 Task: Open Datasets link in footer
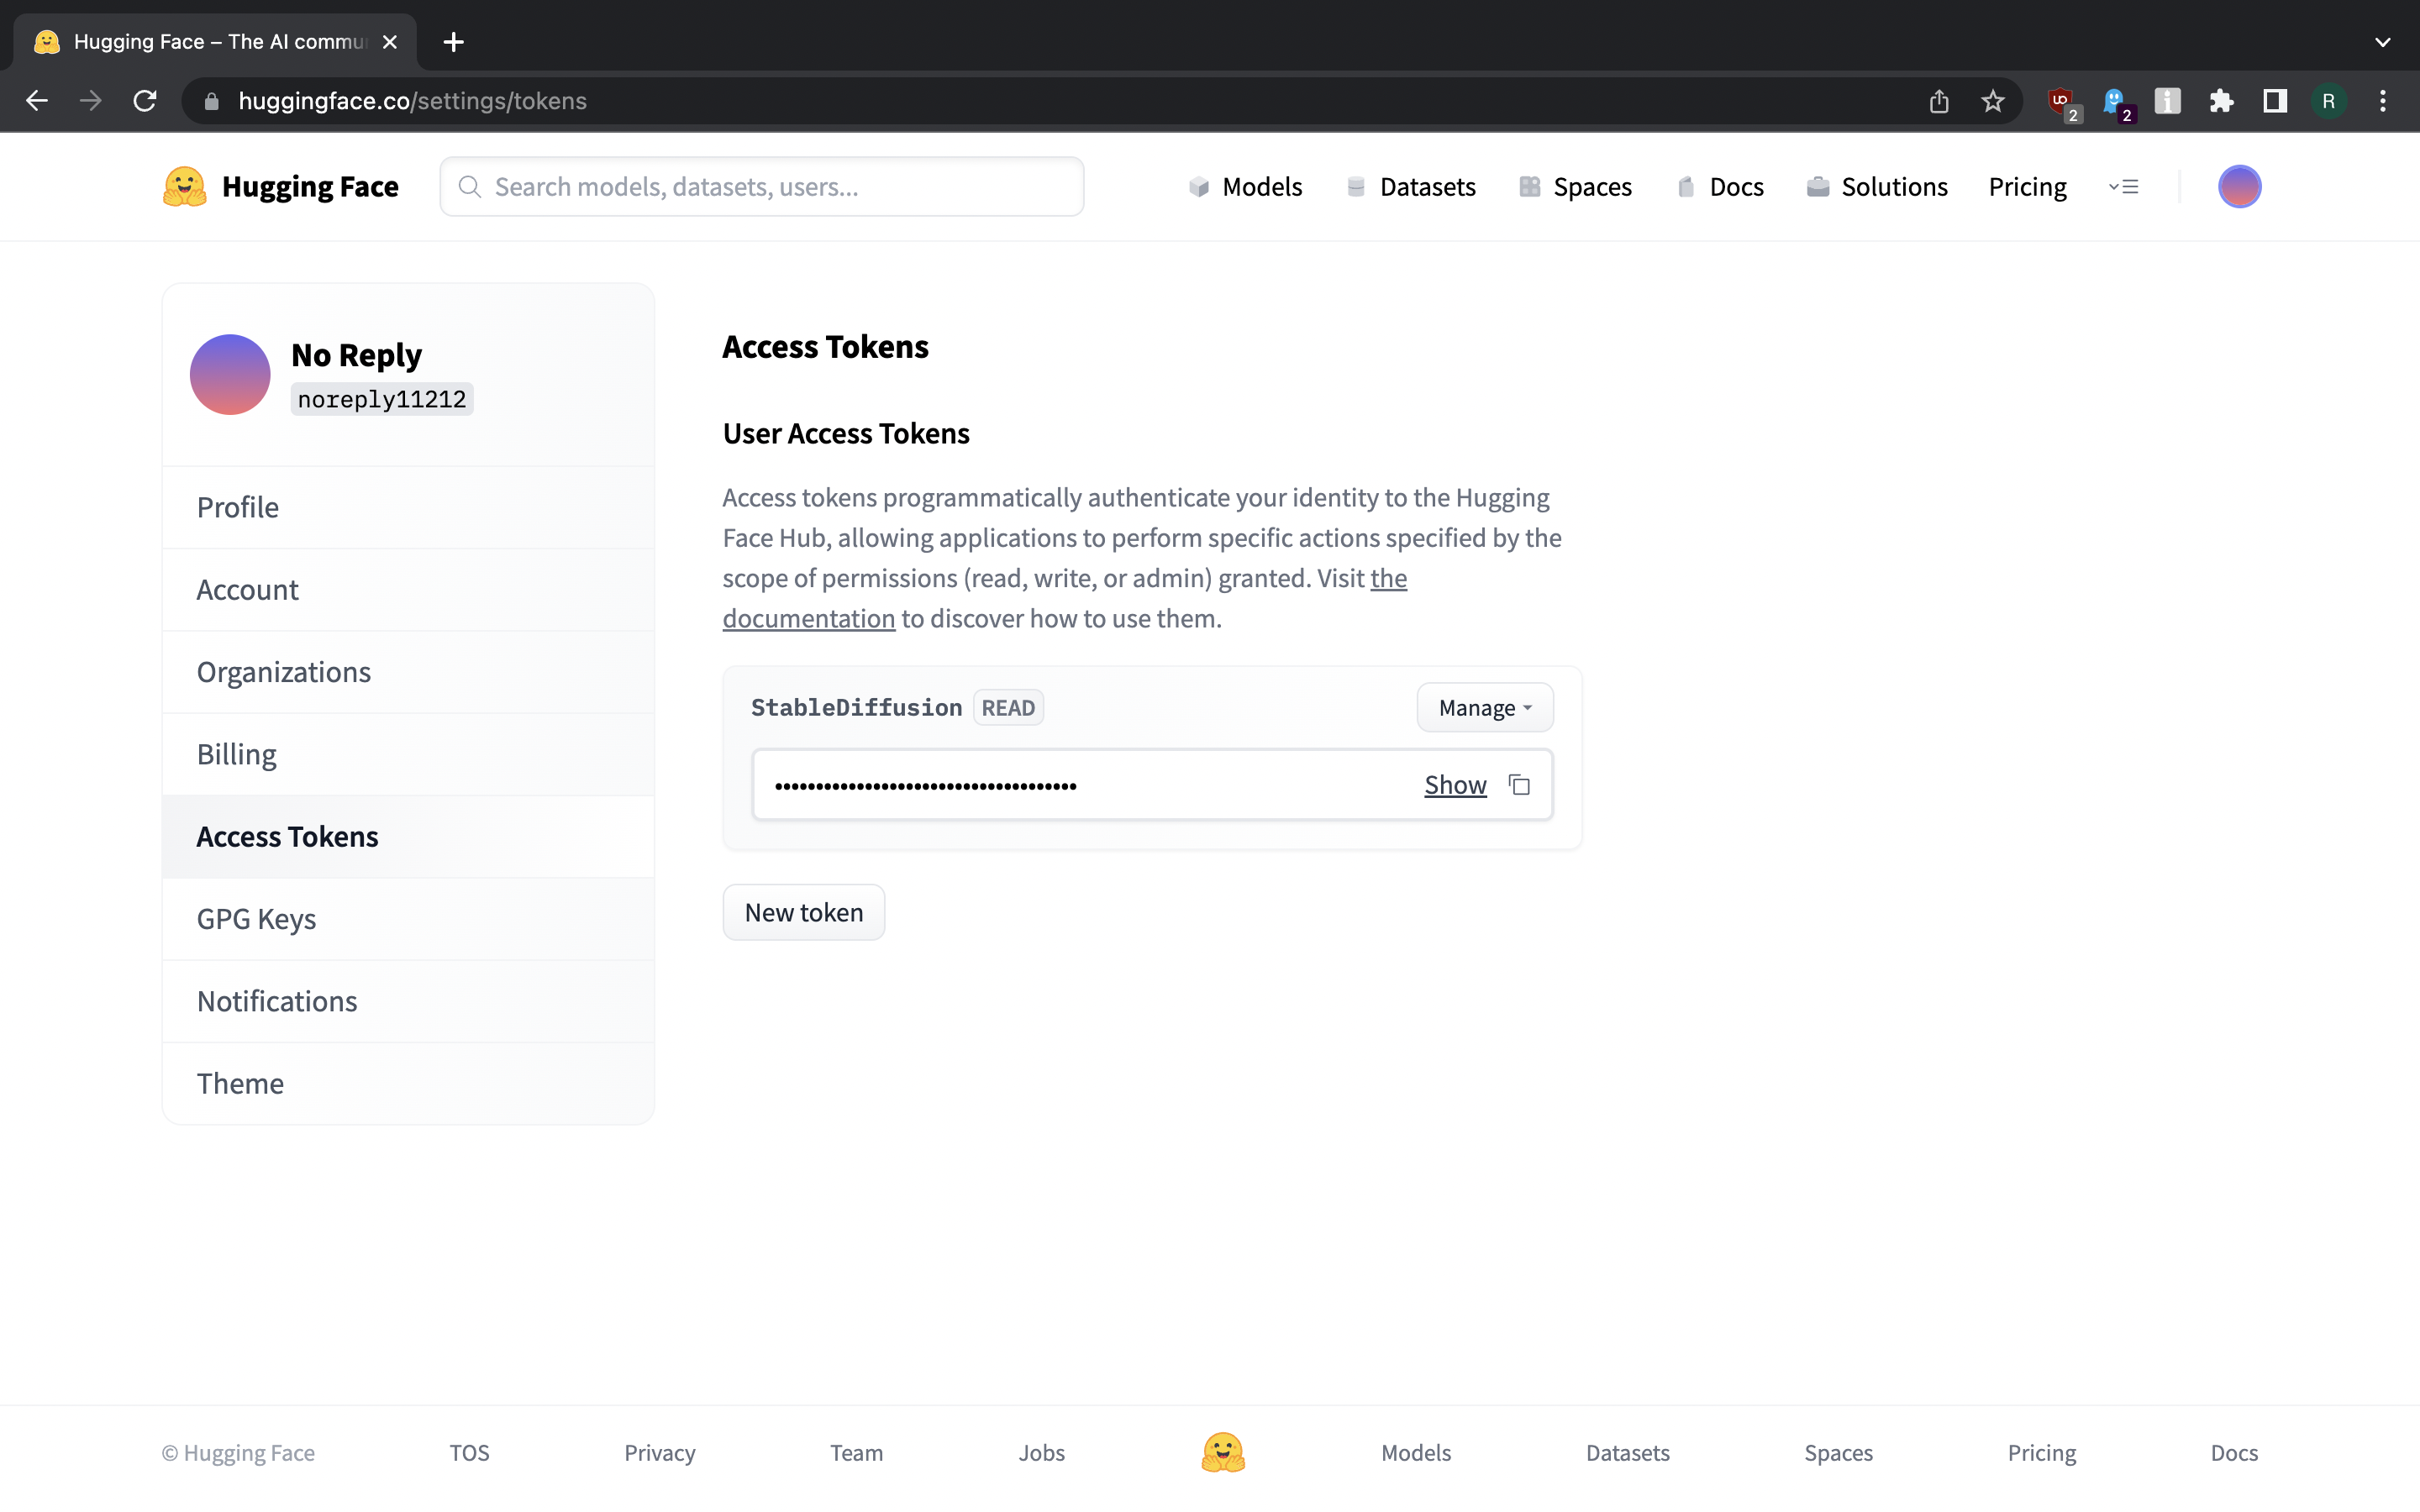point(1628,1453)
